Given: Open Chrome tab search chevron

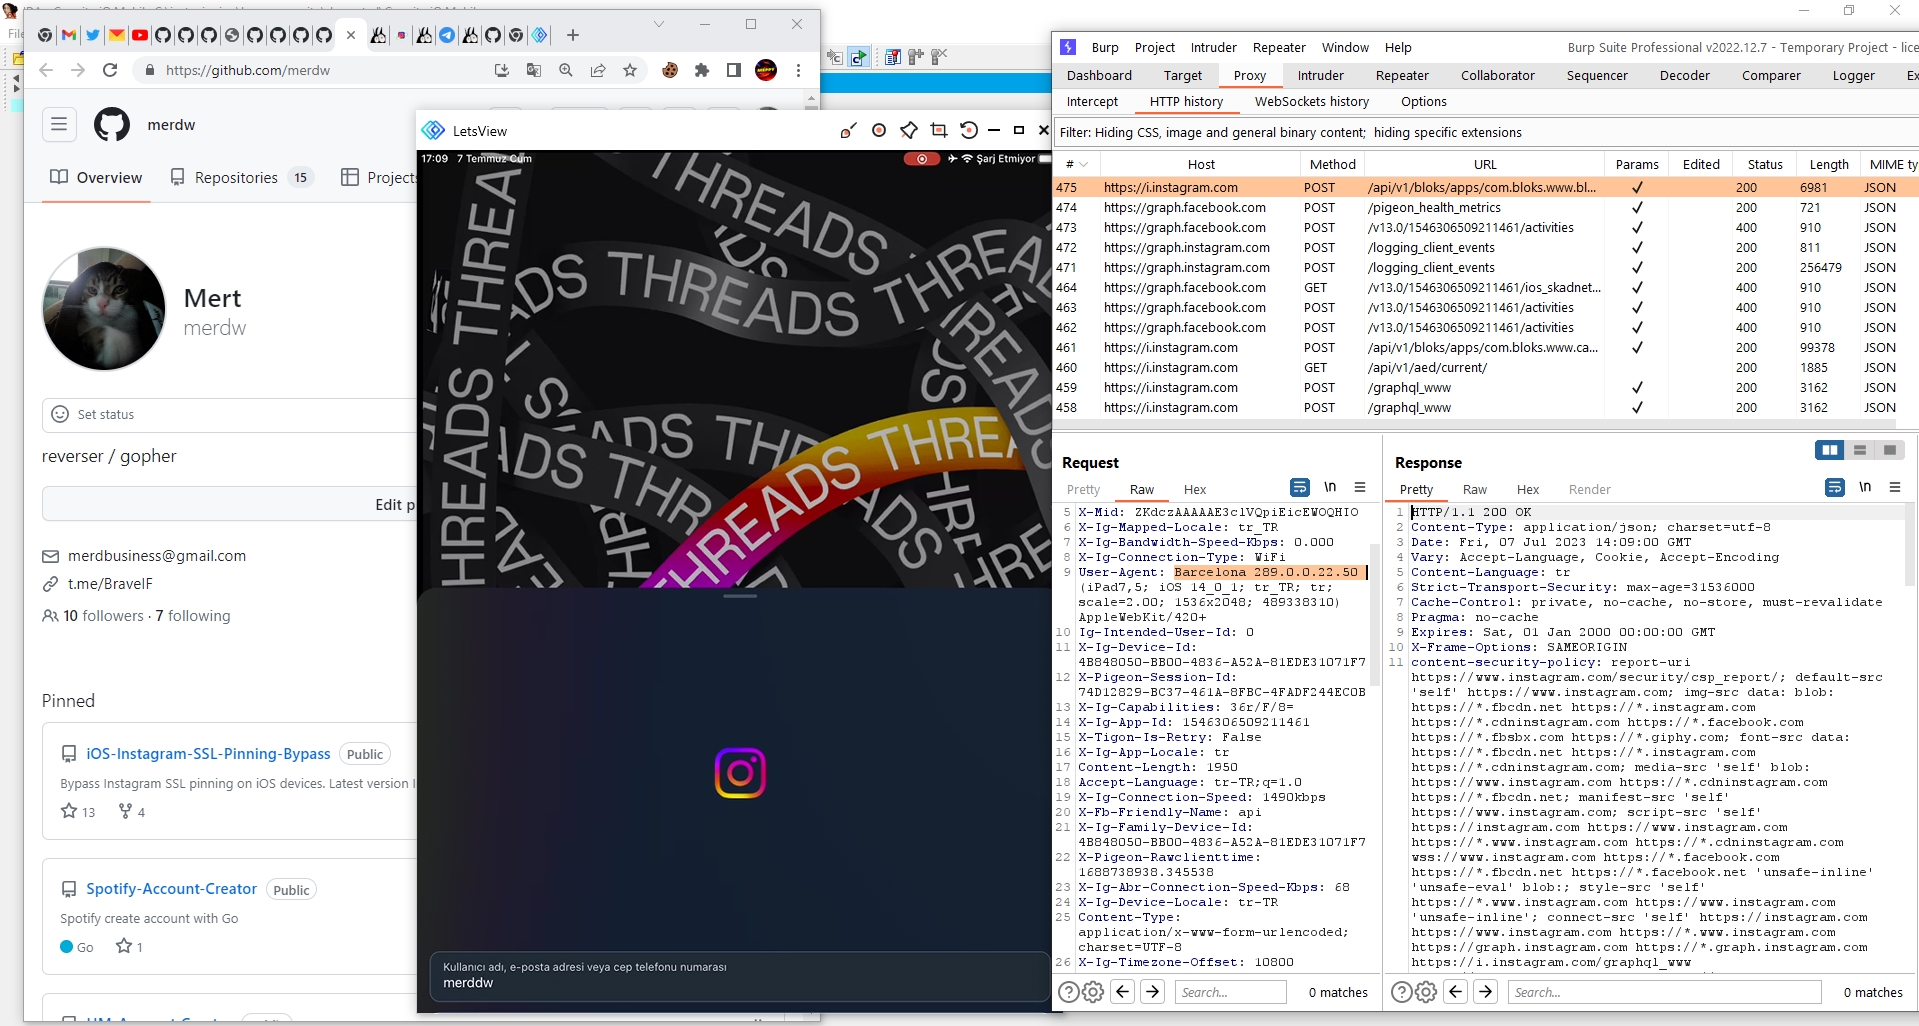Looking at the screenshot, I should [659, 24].
